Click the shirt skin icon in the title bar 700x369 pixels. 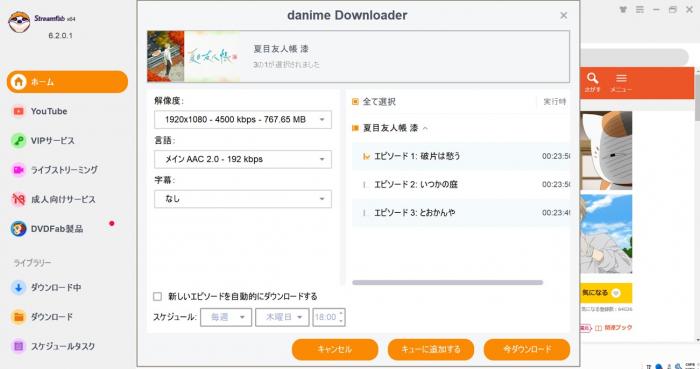coord(623,9)
